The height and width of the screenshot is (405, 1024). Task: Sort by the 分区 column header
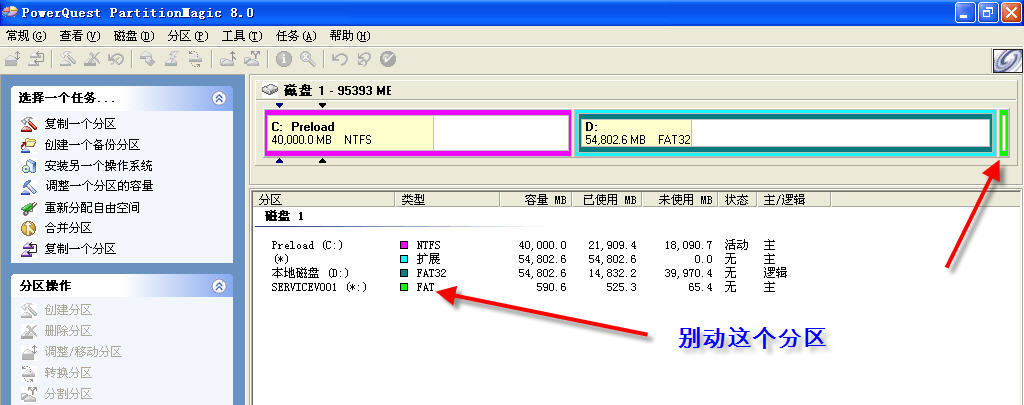(325, 200)
